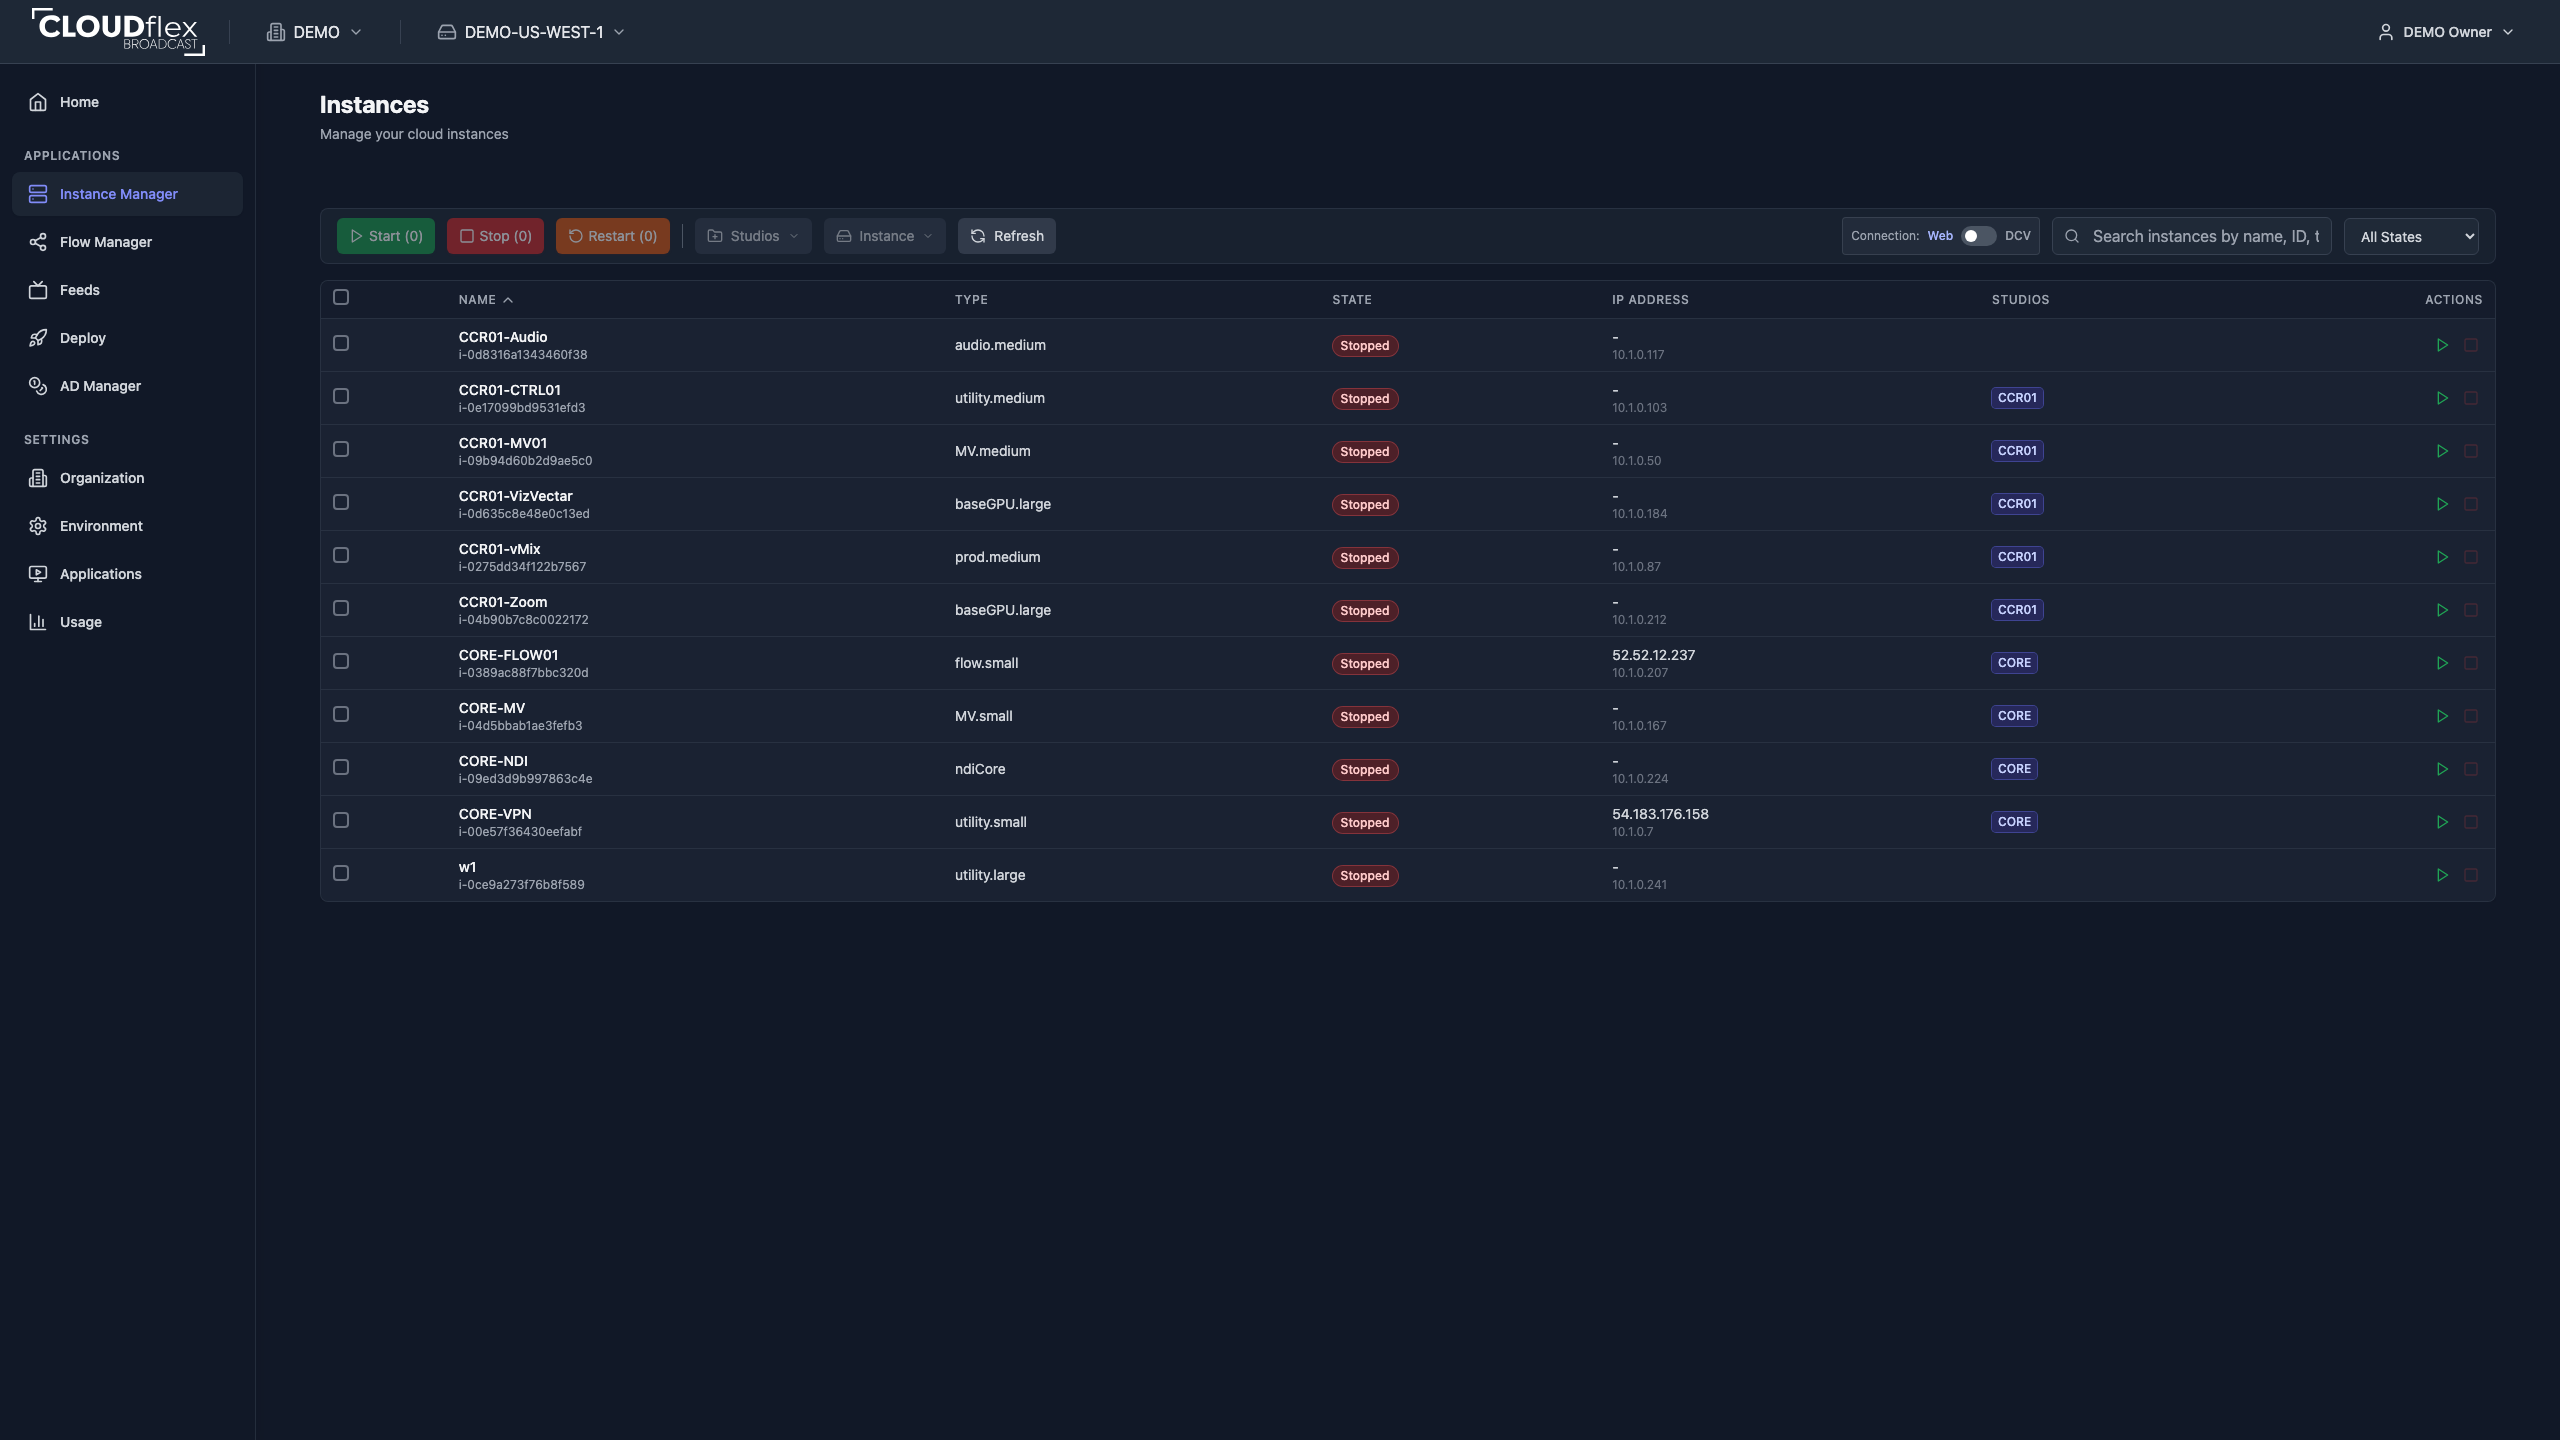Click the stop icon for CCR01-Audio
This screenshot has height=1440, width=2560.
point(2471,345)
